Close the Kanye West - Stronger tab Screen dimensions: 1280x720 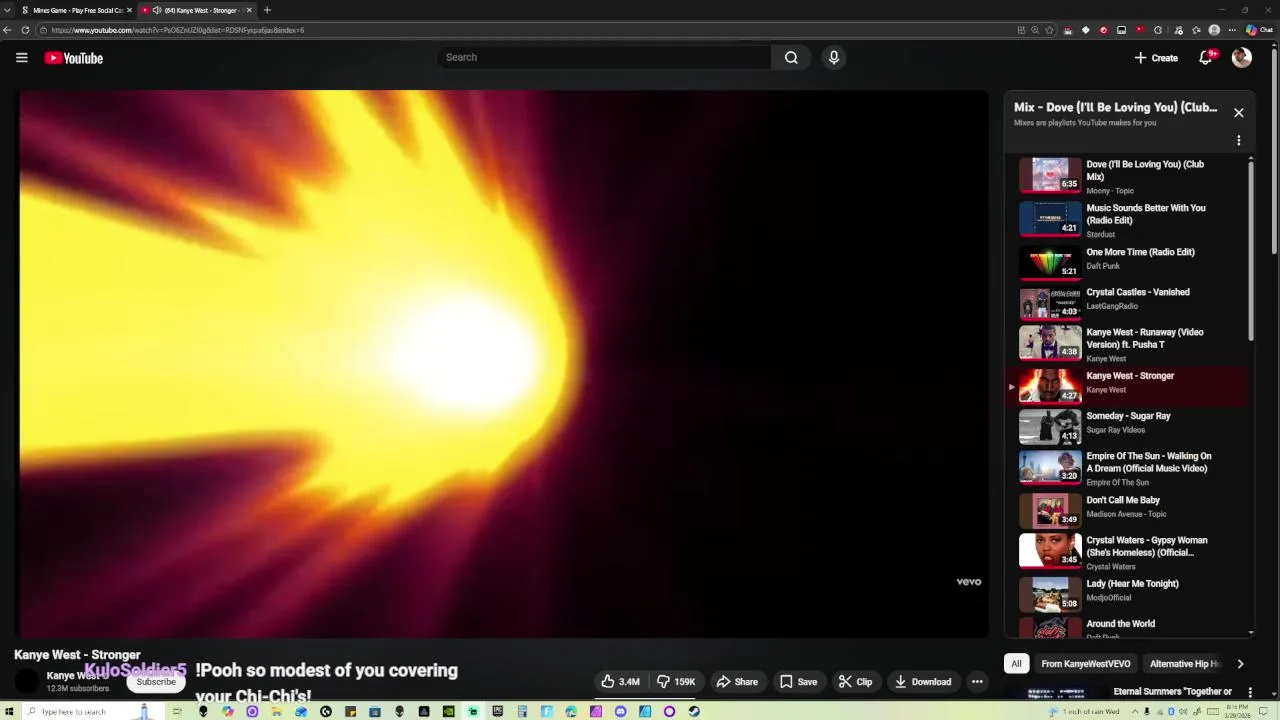[249, 10]
